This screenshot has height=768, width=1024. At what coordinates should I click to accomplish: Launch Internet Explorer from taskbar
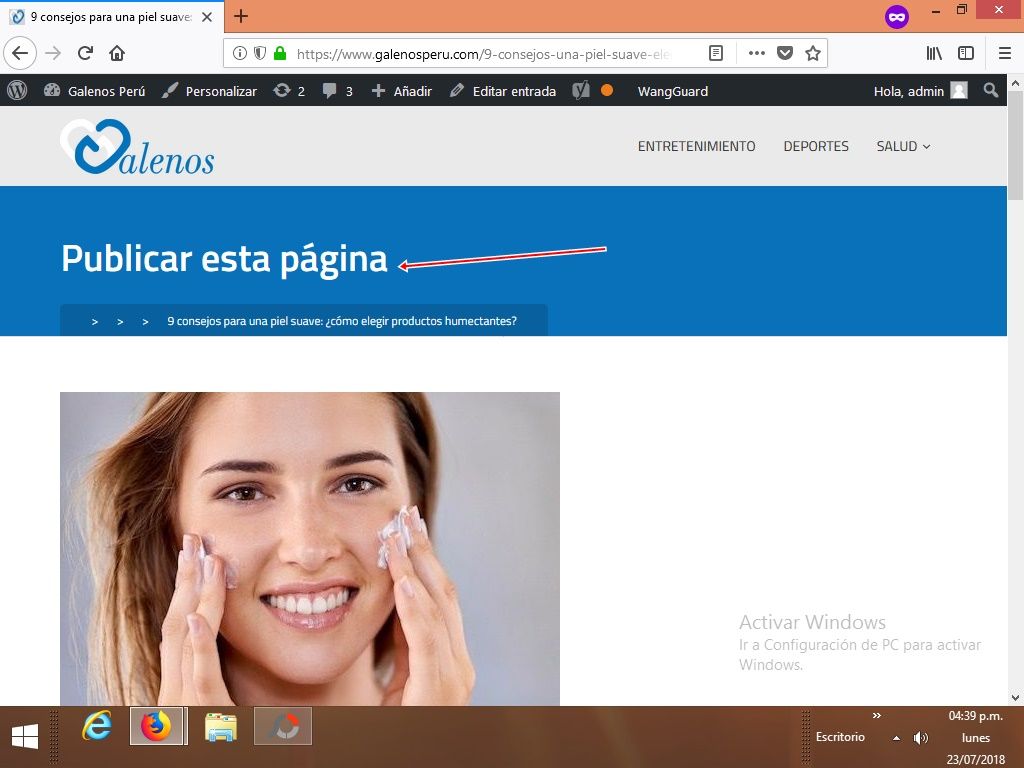[x=97, y=726]
